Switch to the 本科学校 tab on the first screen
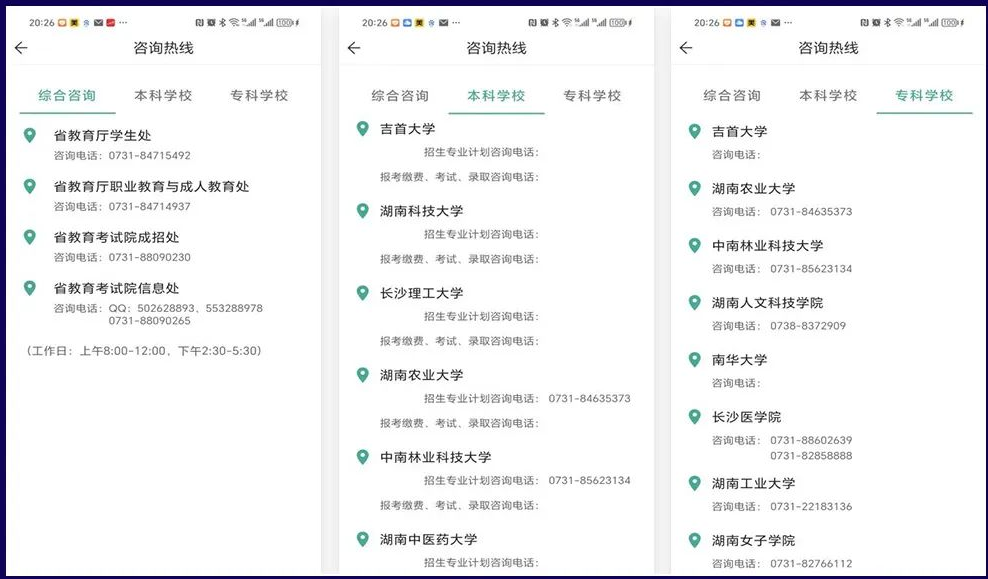The height and width of the screenshot is (579, 988). 163,96
